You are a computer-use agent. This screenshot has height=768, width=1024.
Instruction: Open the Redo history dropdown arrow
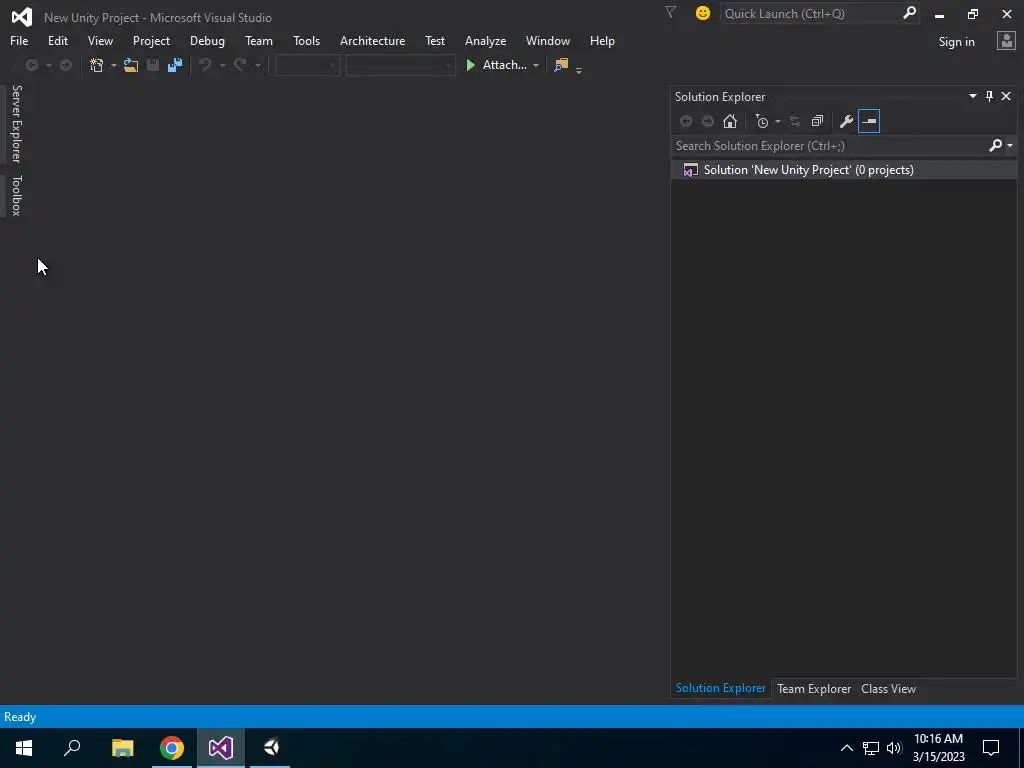[257, 65]
